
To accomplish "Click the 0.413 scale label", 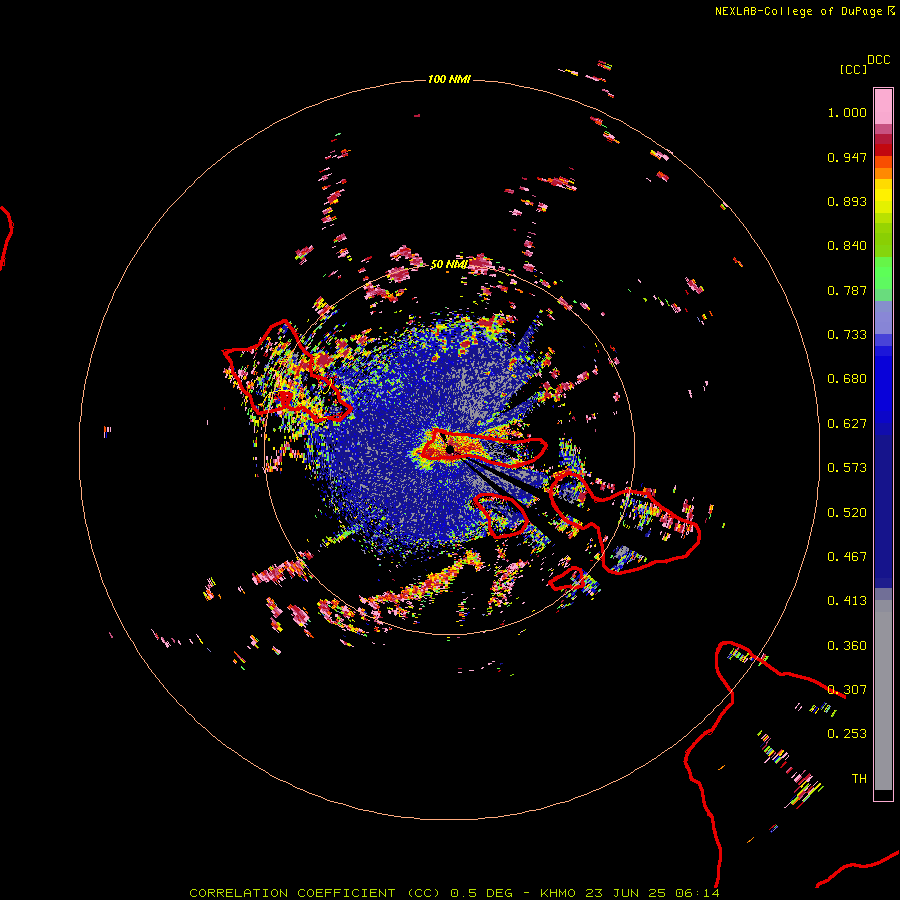I will click(847, 601).
